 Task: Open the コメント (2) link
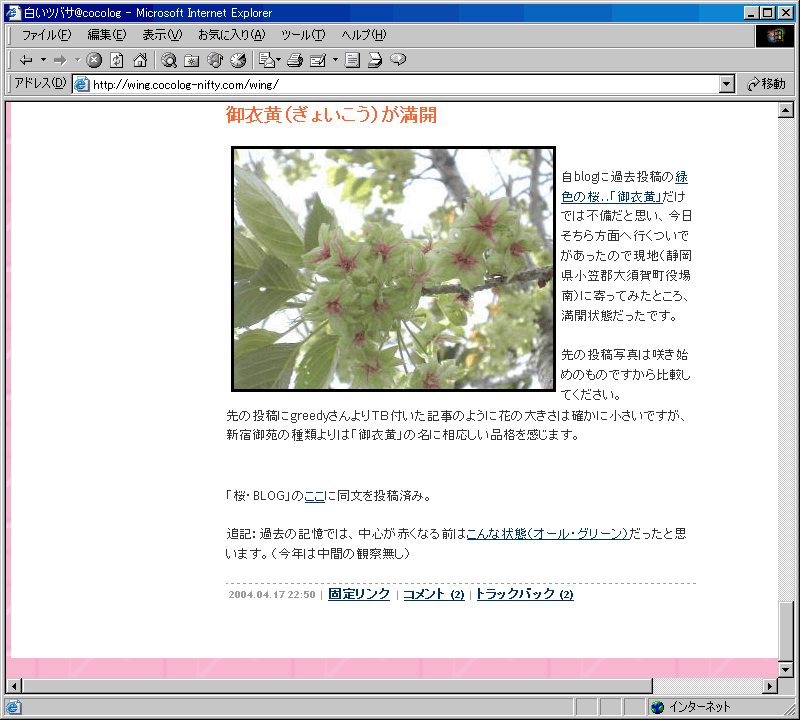434,594
